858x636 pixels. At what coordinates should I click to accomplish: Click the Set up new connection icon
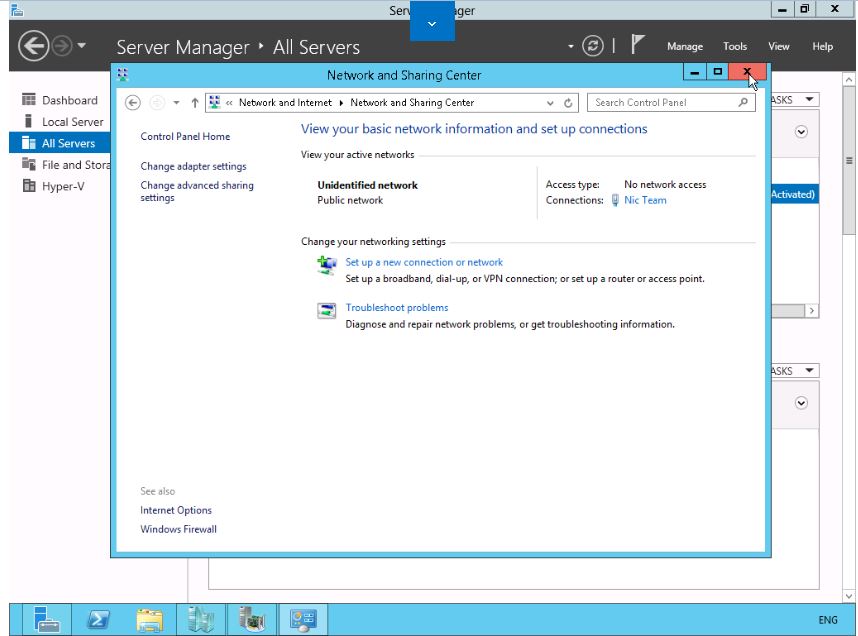(x=327, y=266)
